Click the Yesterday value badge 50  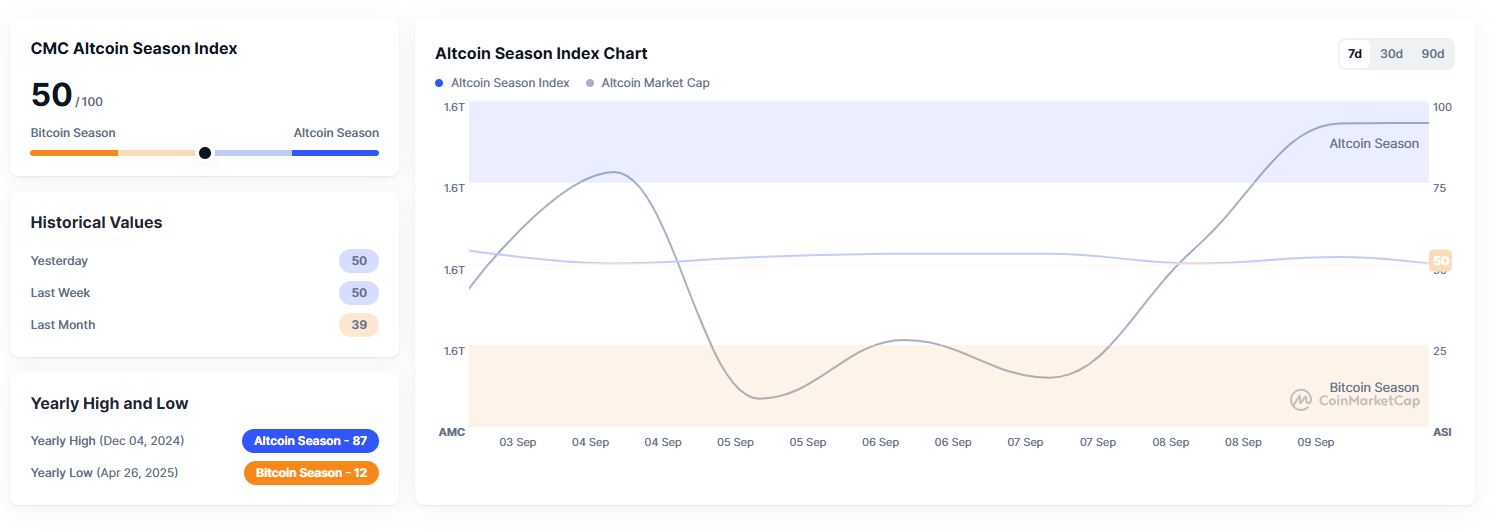click(359, 261)
